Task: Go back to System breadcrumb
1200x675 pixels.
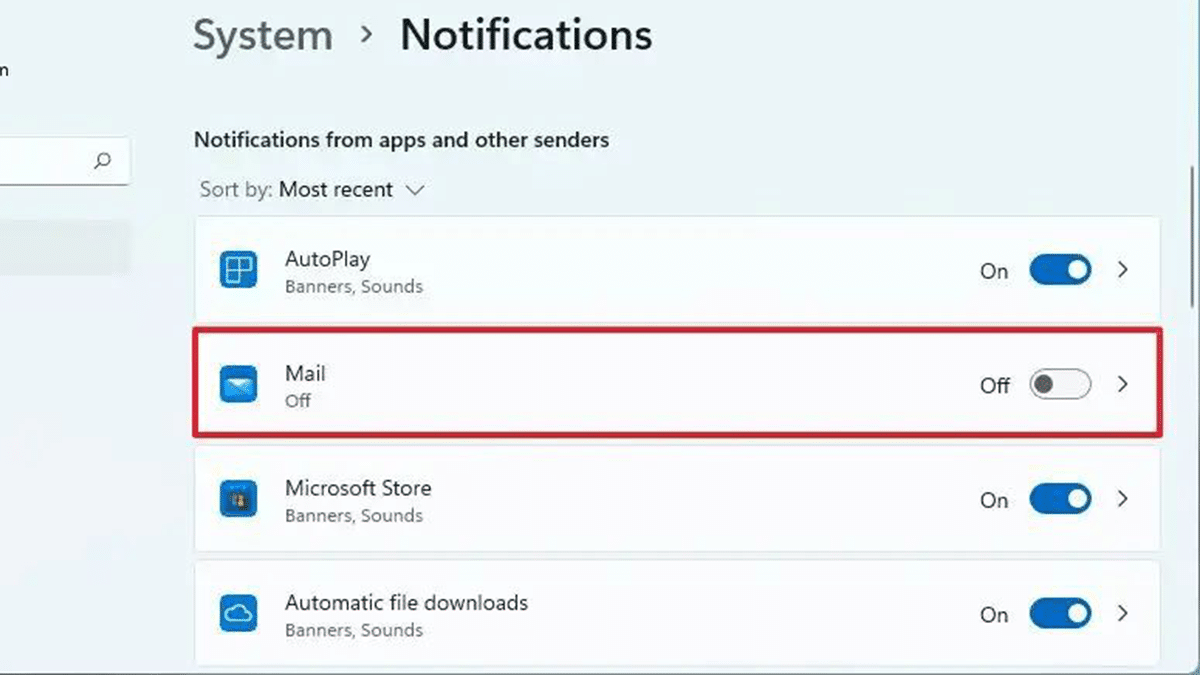Action: pyautogui.click(x=262, y=36)
